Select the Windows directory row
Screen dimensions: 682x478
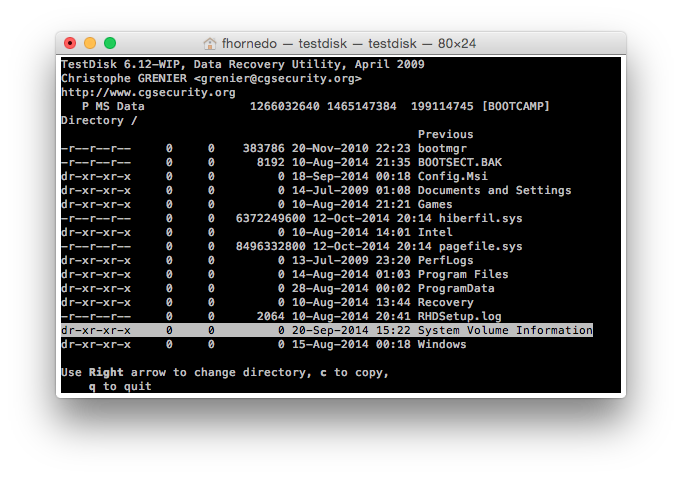click(264, 344)
